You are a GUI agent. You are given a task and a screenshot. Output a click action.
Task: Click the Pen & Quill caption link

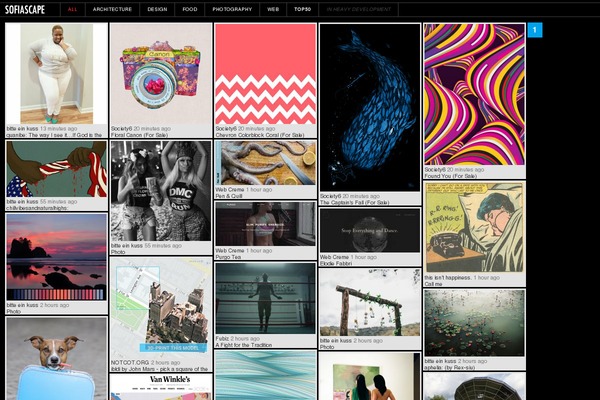pos(229,196)
